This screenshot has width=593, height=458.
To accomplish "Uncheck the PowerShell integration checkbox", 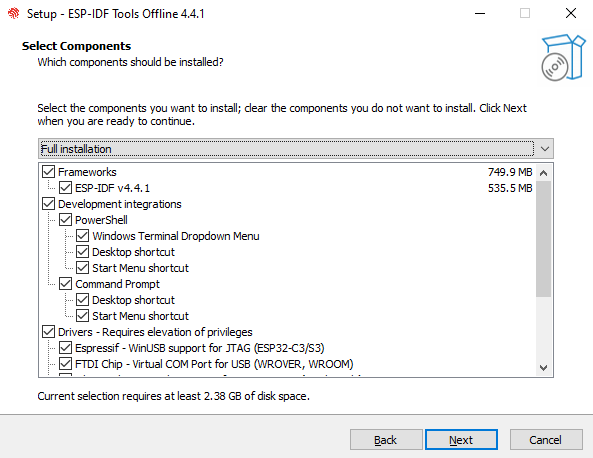I will tap(65, 220).
